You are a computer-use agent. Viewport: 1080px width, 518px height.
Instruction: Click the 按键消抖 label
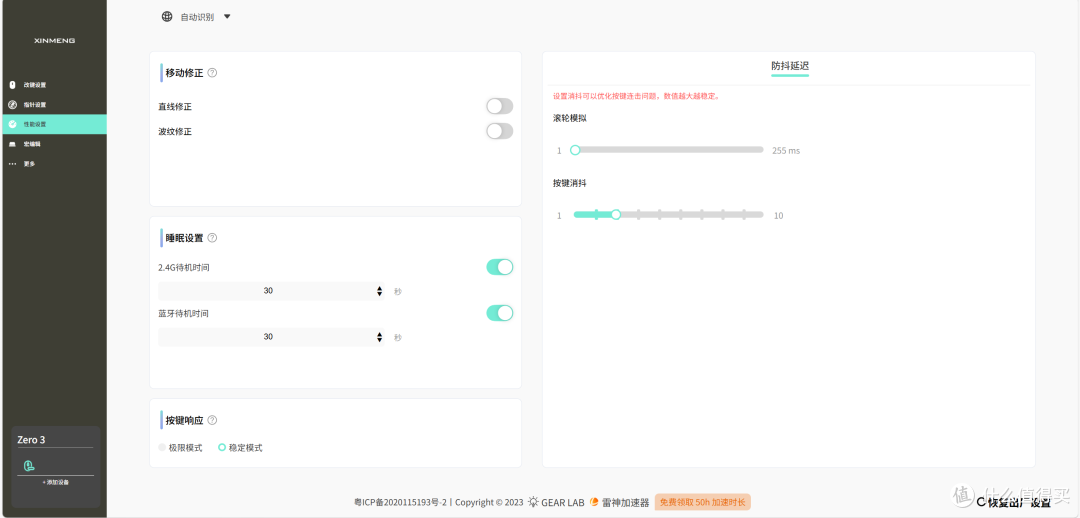click(570, 183)
